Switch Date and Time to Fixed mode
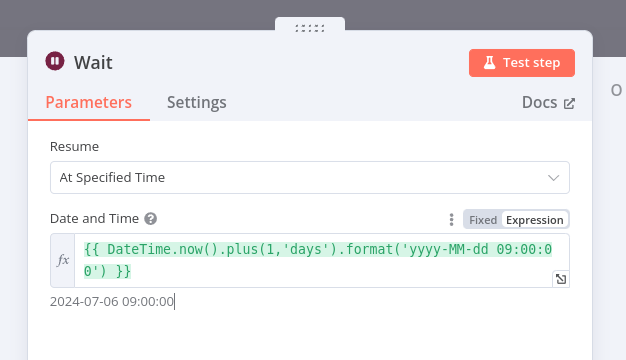The height and width of the screenshot is (360, 626). pyautogui.click(x=483, y=220)
